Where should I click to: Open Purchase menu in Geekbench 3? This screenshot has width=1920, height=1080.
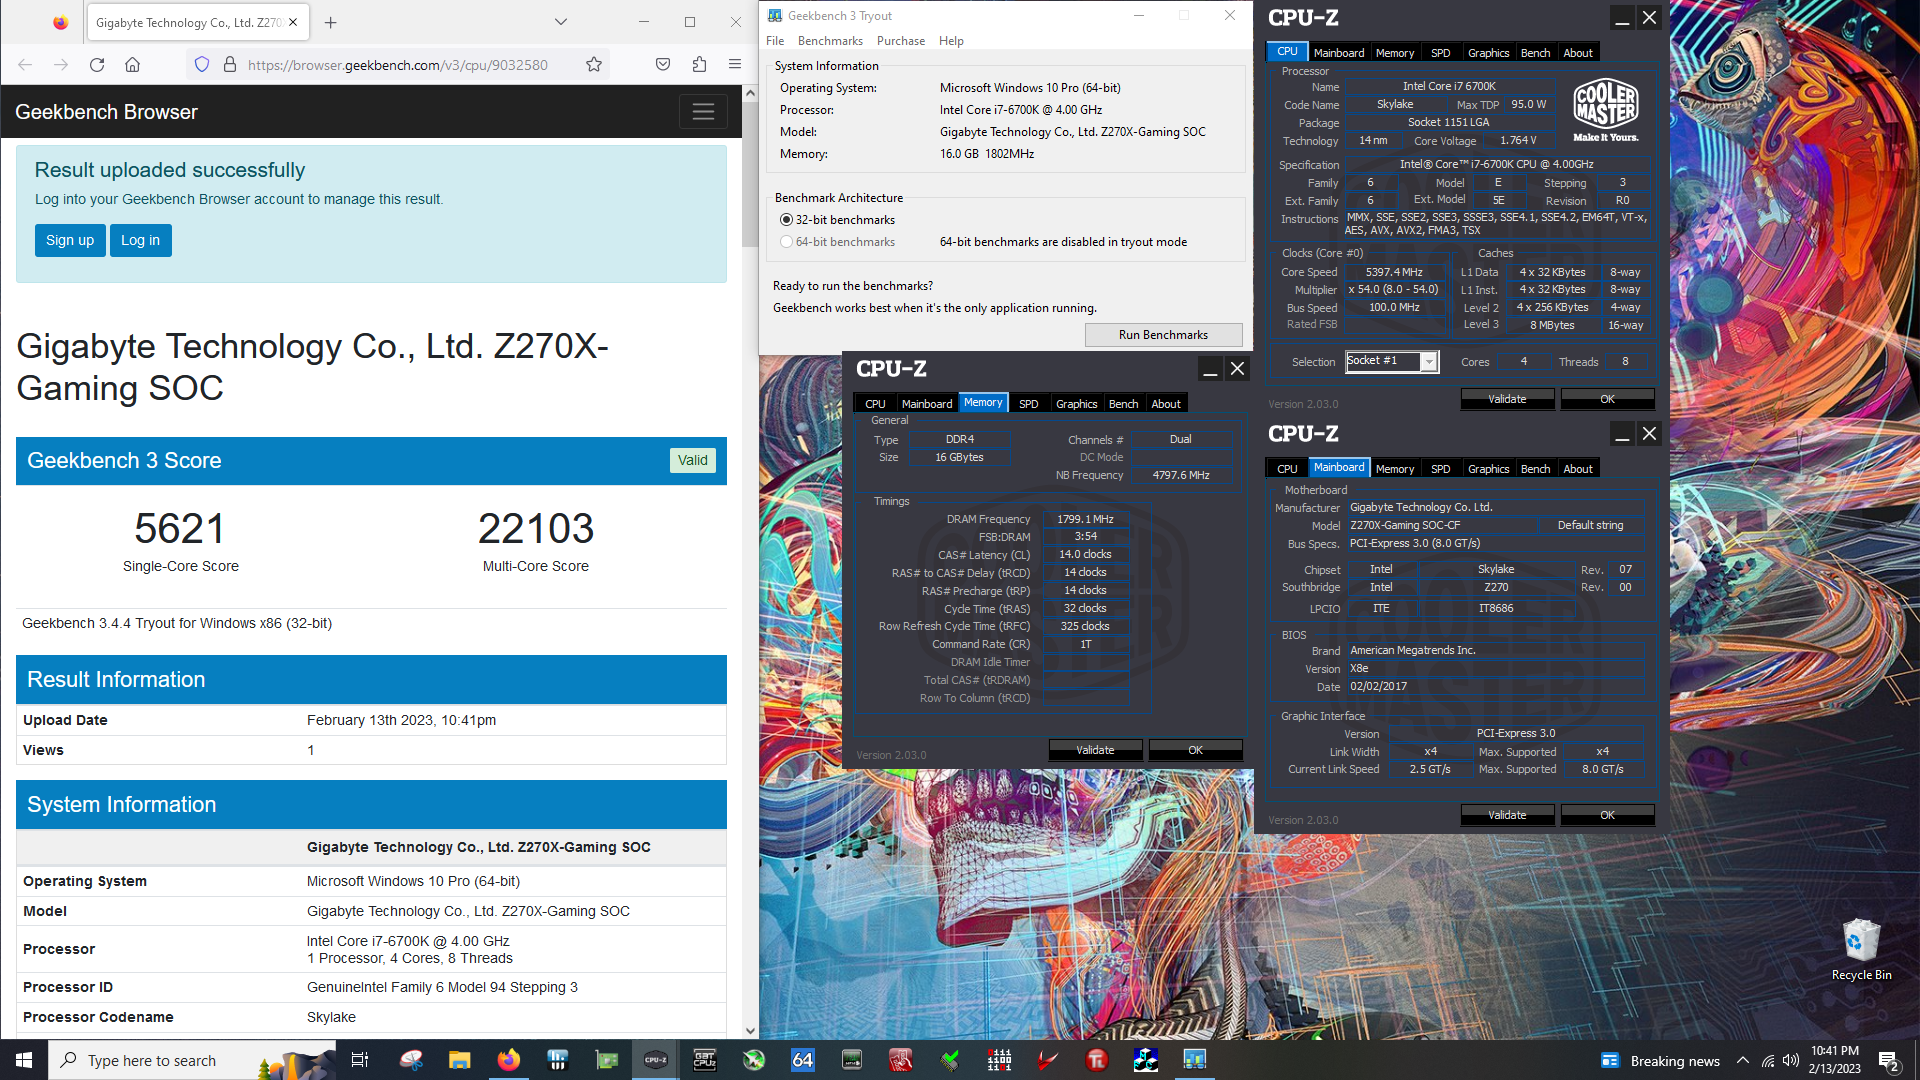[x=901, y=41]
